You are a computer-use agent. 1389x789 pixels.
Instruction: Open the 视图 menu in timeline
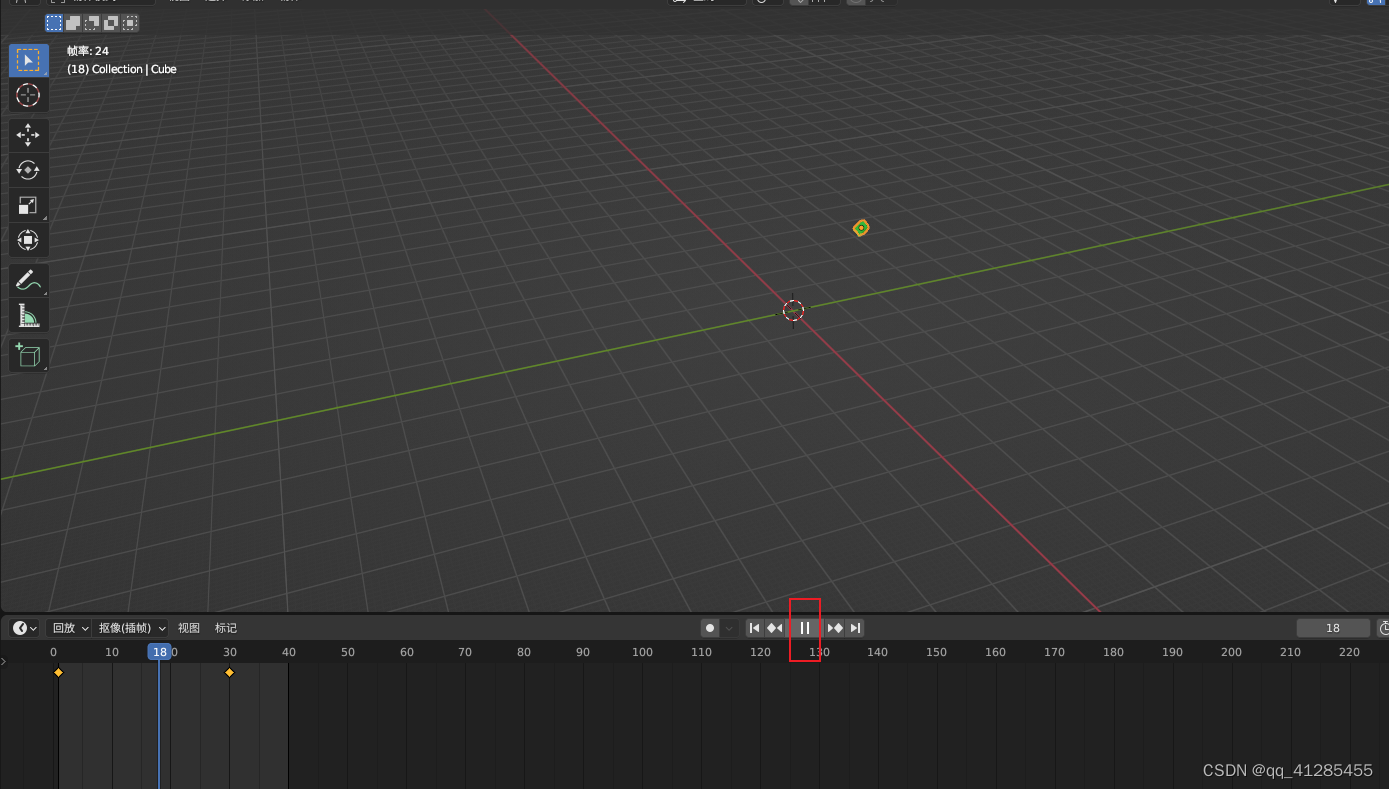pyautogui.click(x=189, y=628)
